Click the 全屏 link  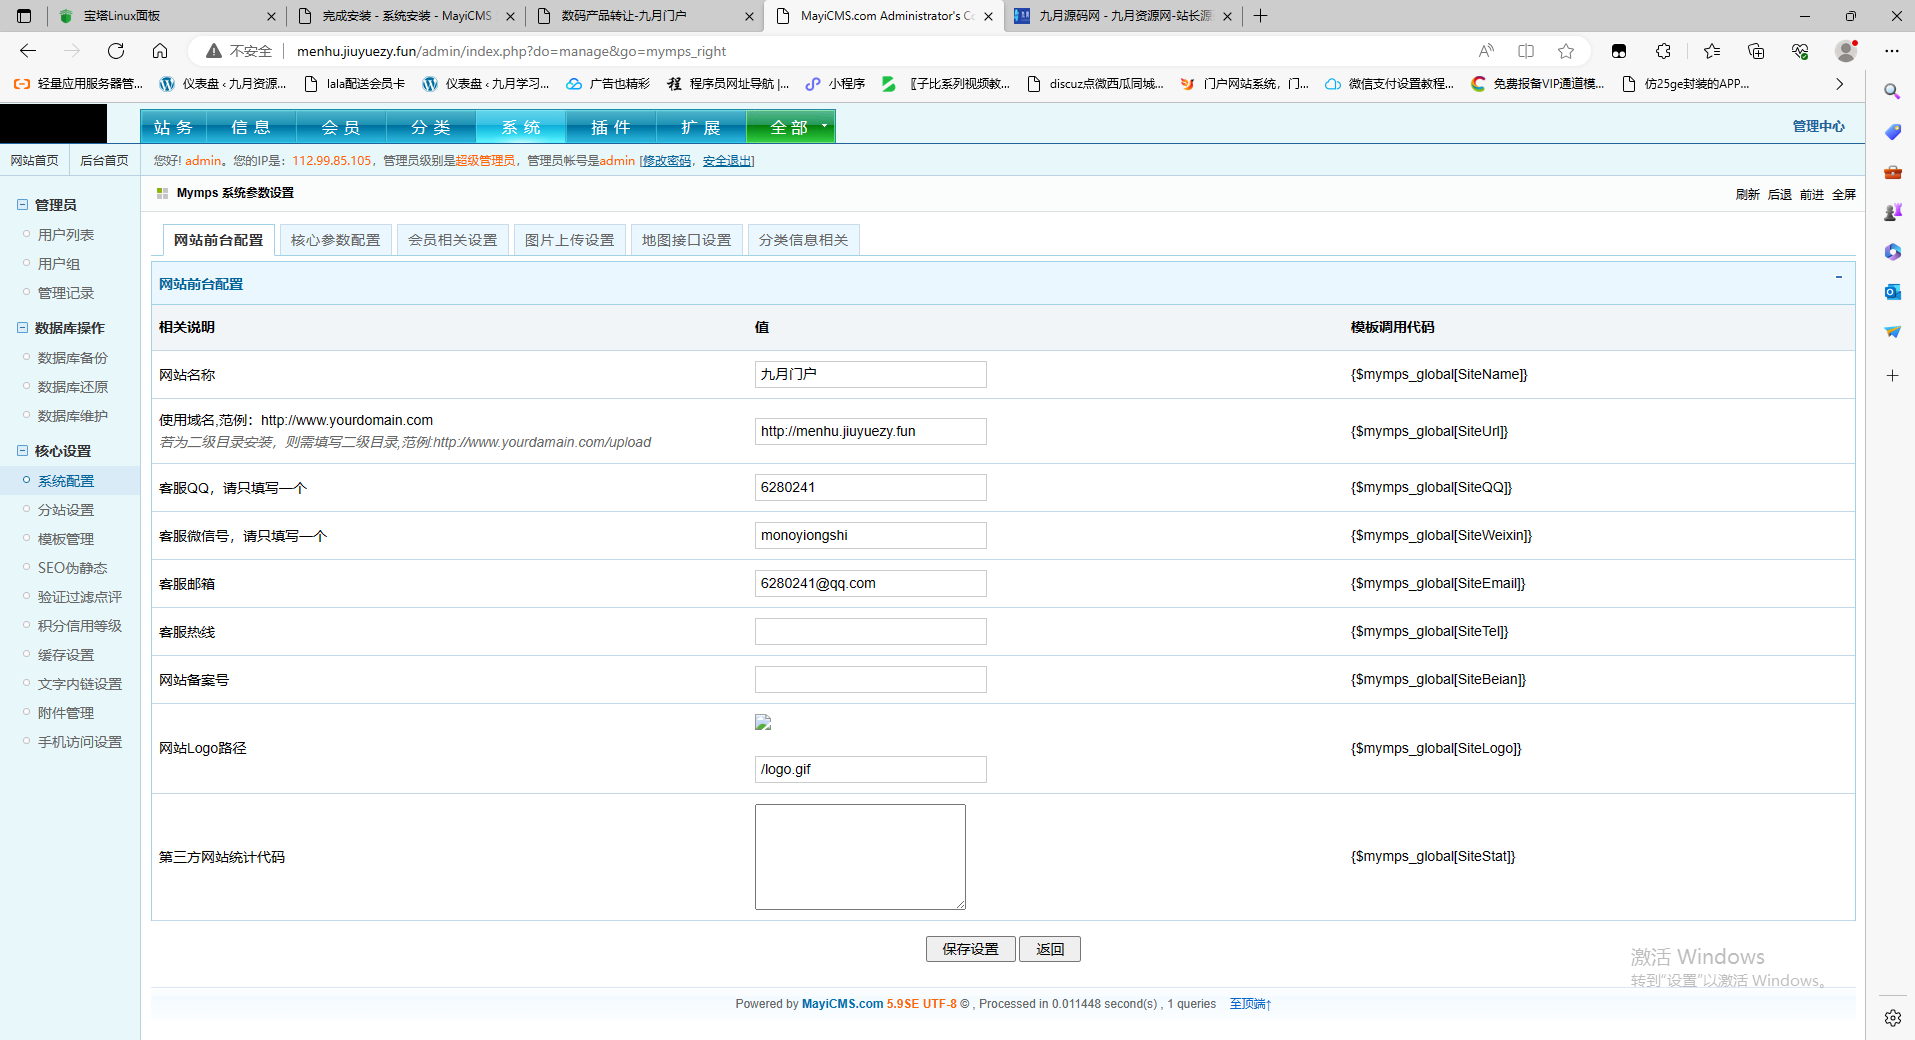(x=1844, y=195)
